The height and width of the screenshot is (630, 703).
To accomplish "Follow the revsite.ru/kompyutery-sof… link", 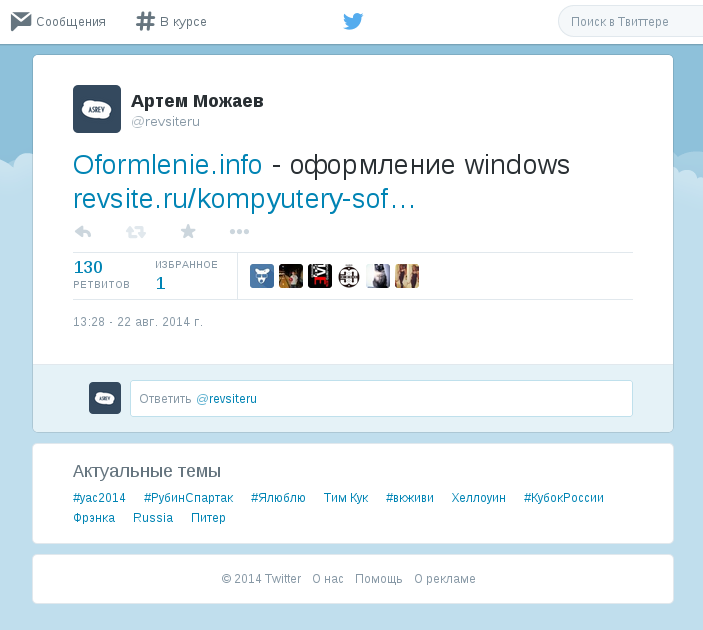I will 244,199.
